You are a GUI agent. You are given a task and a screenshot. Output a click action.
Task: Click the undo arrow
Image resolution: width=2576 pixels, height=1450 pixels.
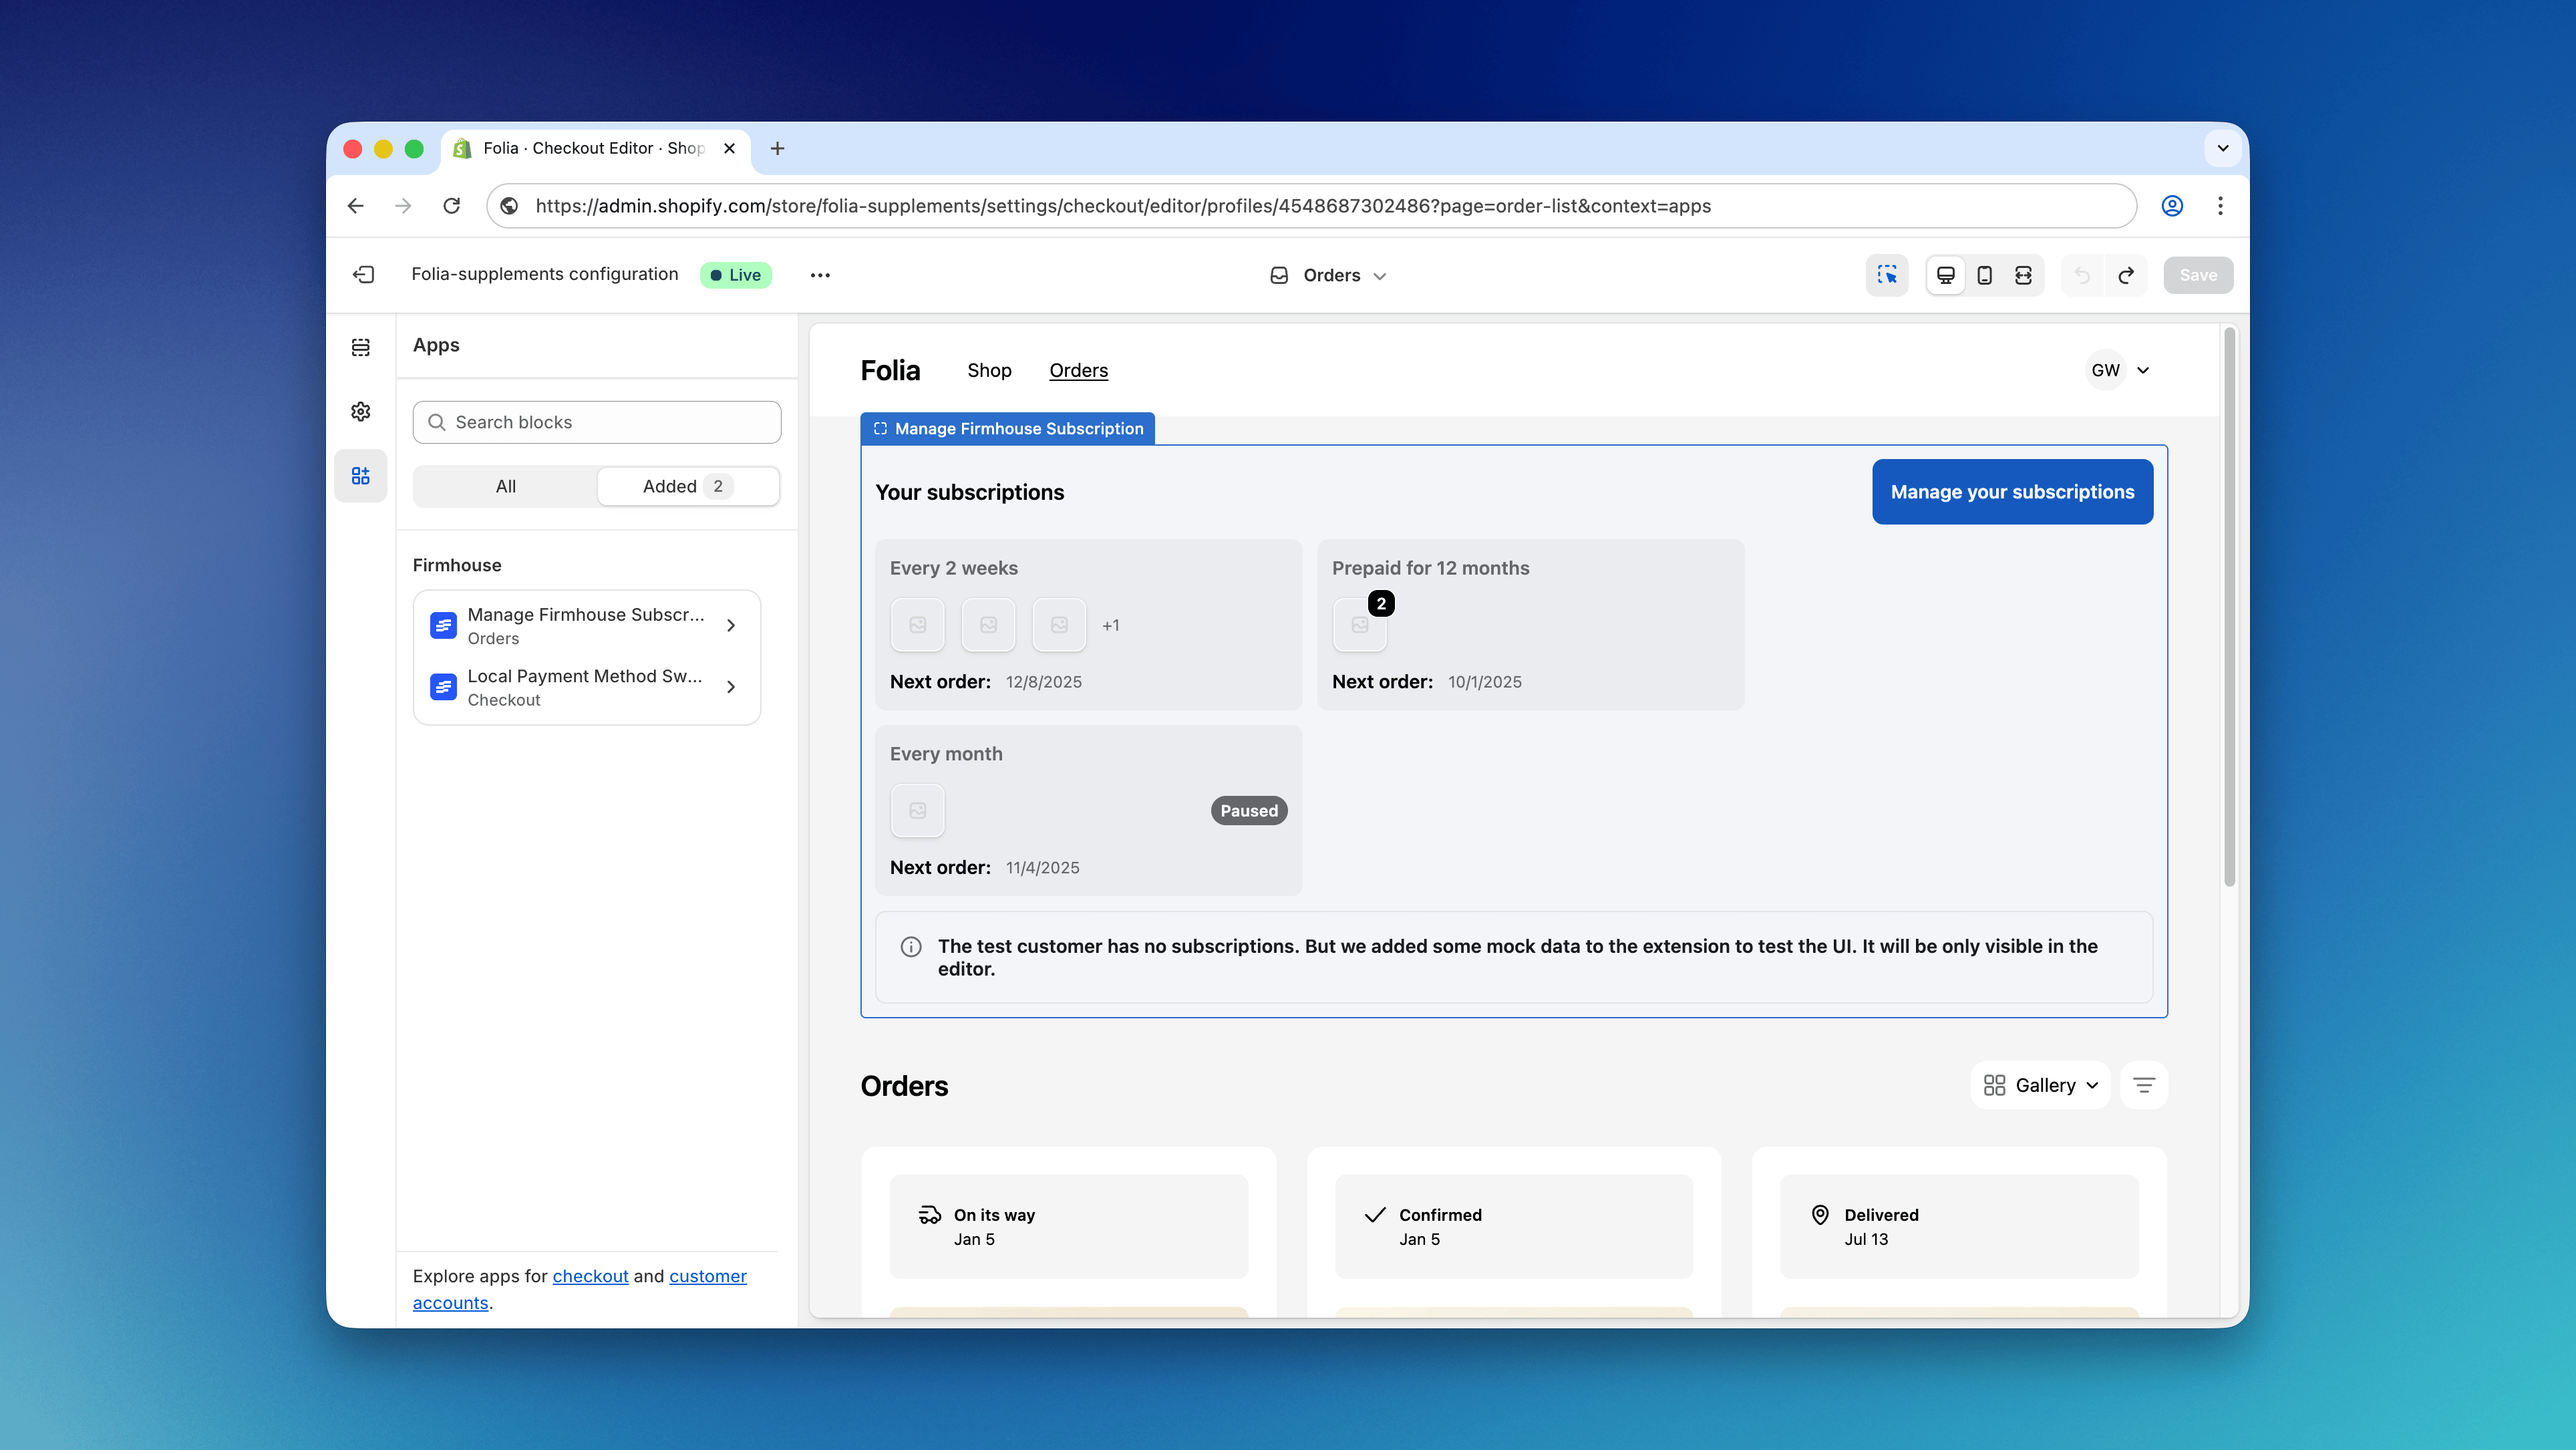[x=2082, y=275]
